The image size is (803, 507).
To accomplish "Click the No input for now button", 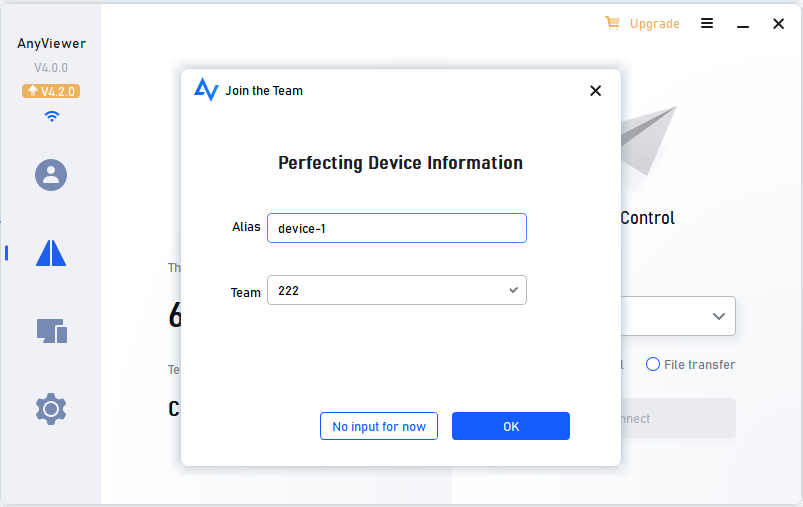I will coord(379,426).
